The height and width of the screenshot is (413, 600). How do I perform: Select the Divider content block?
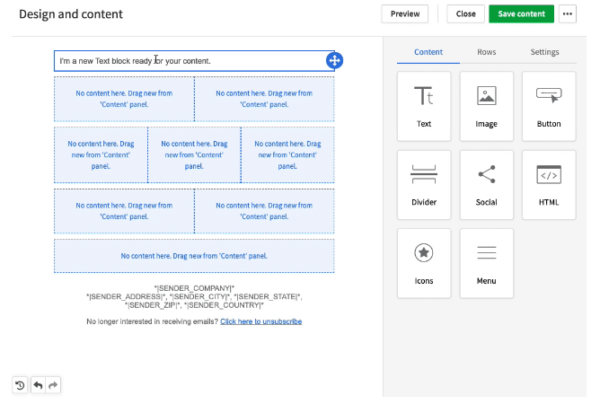click(424, 185)
